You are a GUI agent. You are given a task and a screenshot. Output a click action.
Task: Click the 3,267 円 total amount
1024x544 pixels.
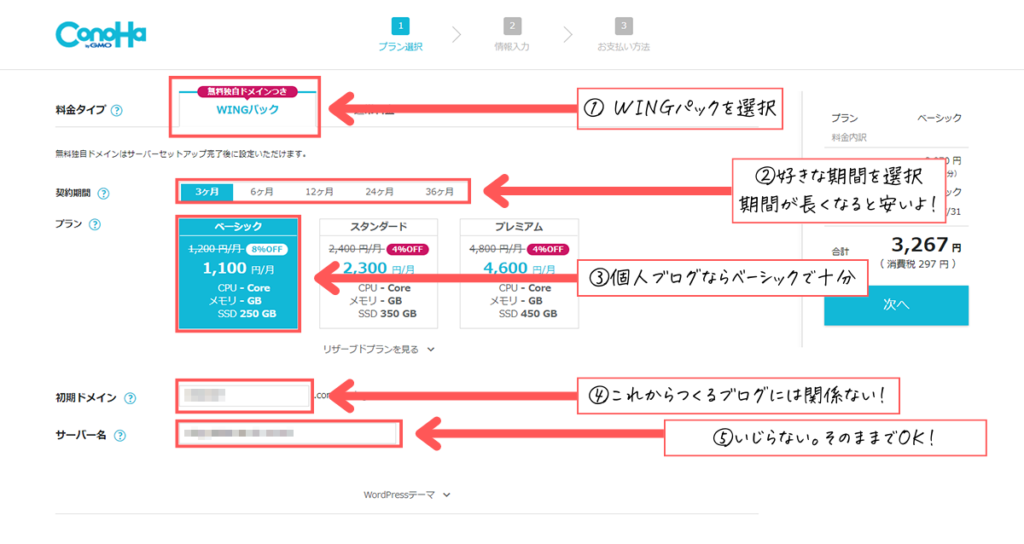925,246
